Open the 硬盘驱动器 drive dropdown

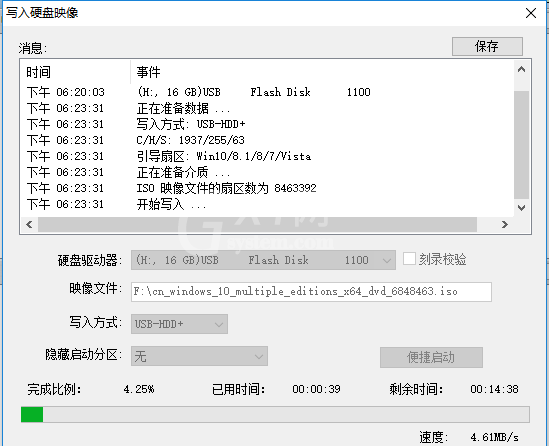point(263,260)
